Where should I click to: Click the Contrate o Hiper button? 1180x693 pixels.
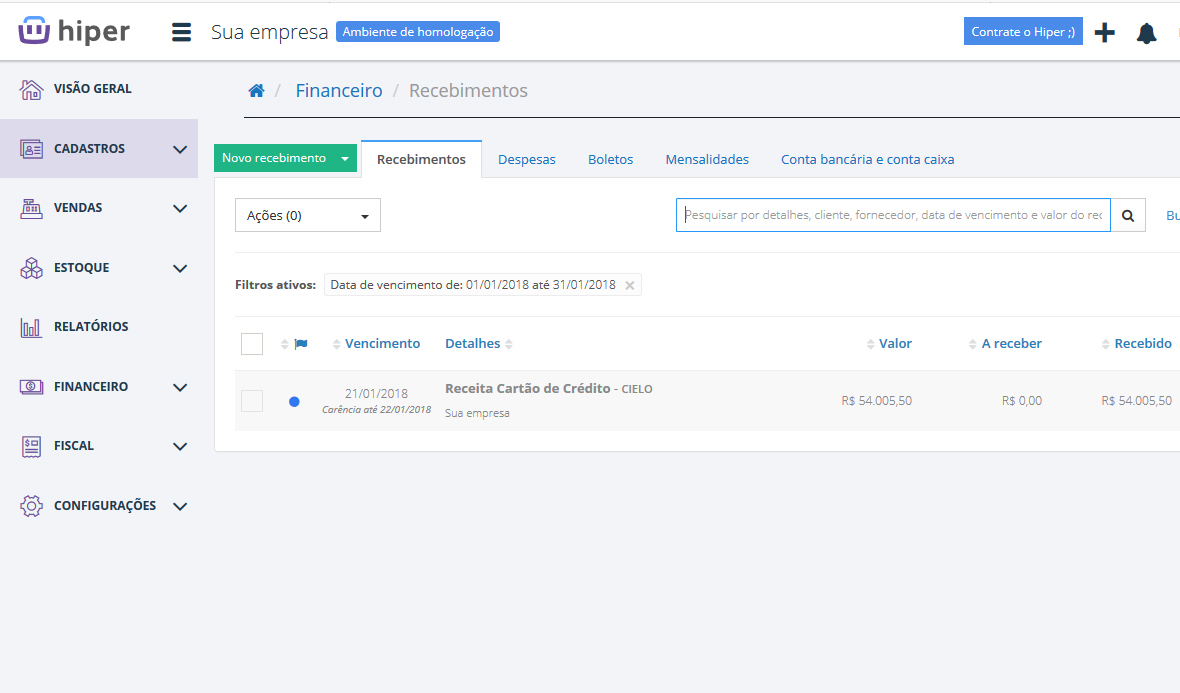pyautogui.click(x=1022, y=32)
